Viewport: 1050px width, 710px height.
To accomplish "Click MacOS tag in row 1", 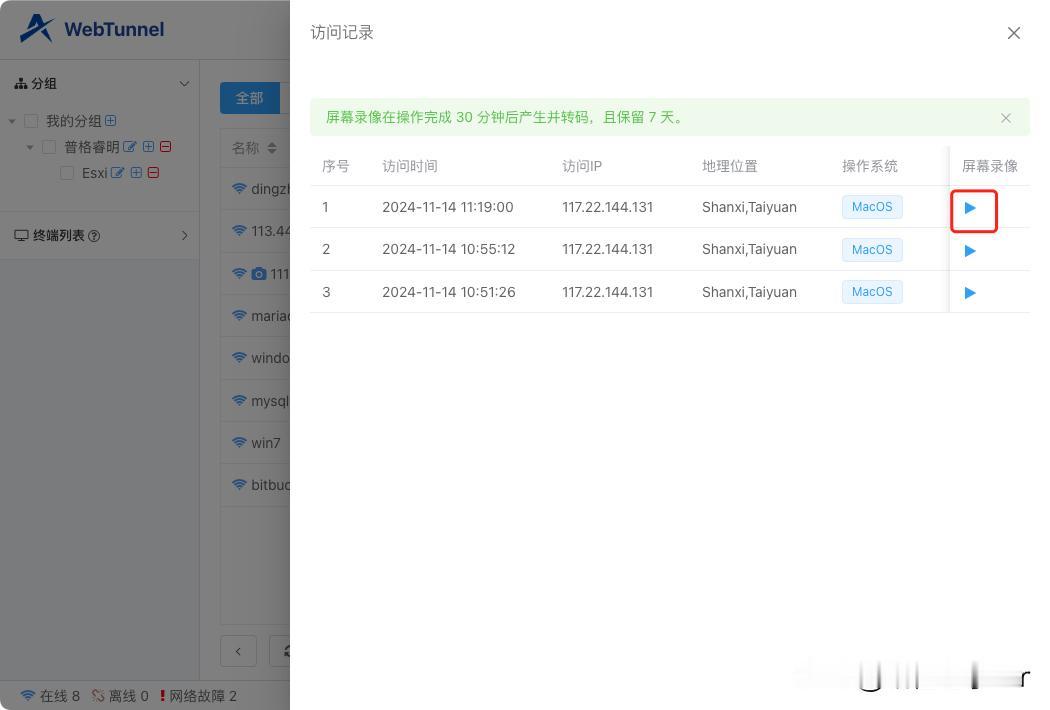I will 872,207.
